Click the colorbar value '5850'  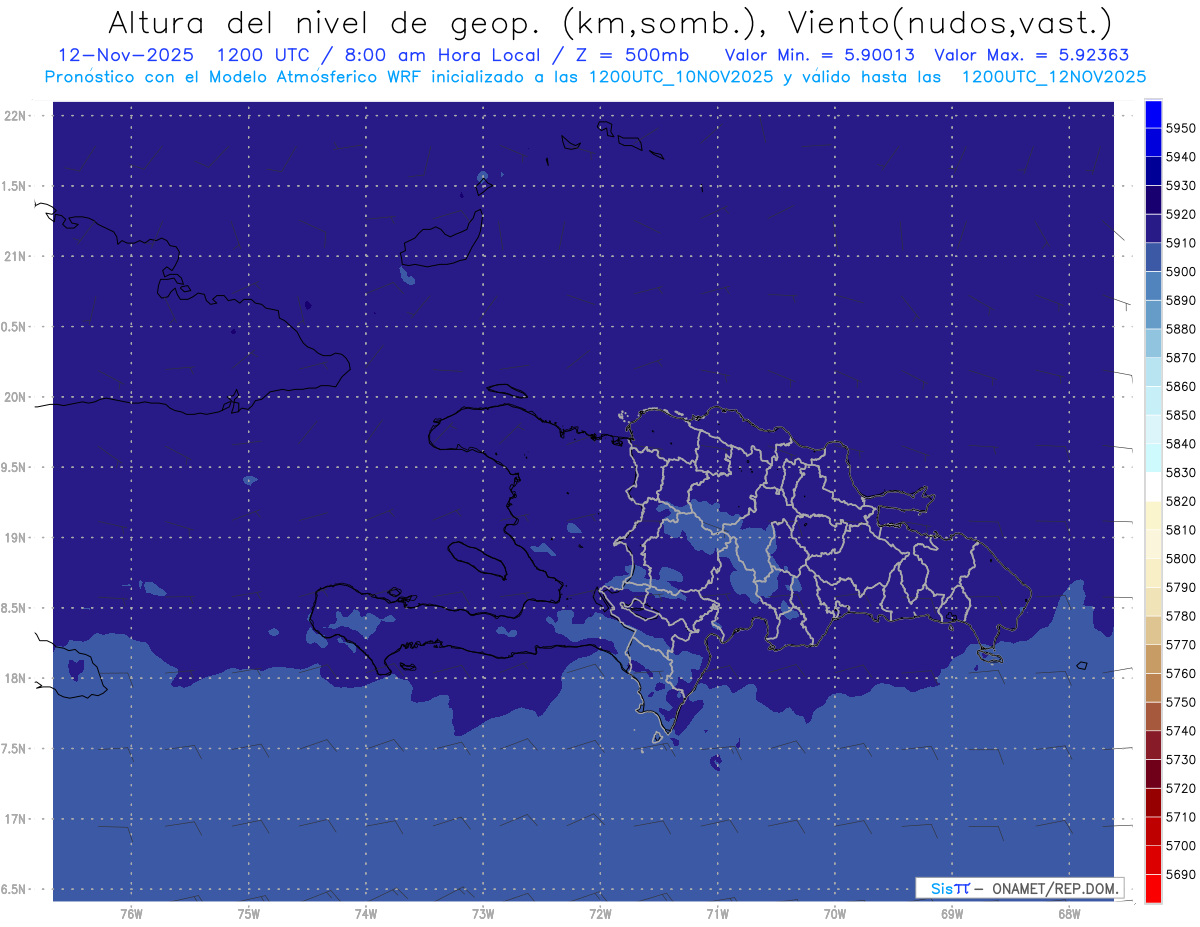pos(1181,415)
